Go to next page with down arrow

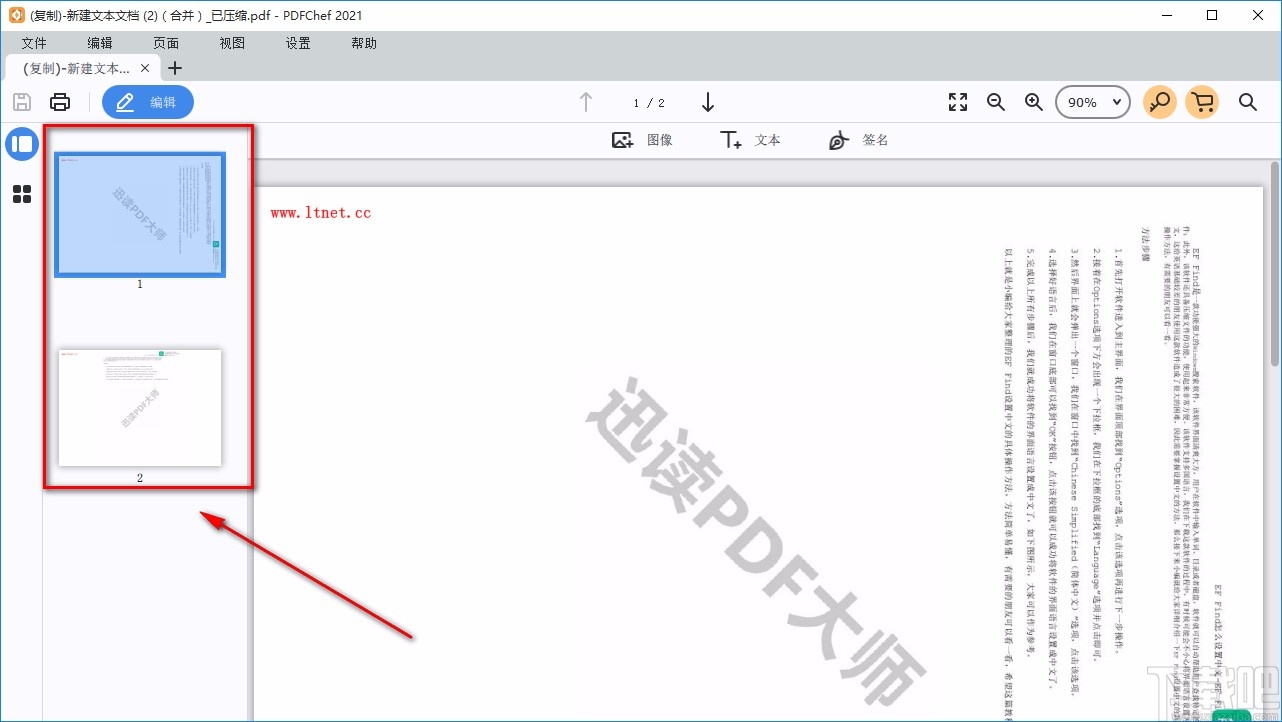click(x=708, y=101)
